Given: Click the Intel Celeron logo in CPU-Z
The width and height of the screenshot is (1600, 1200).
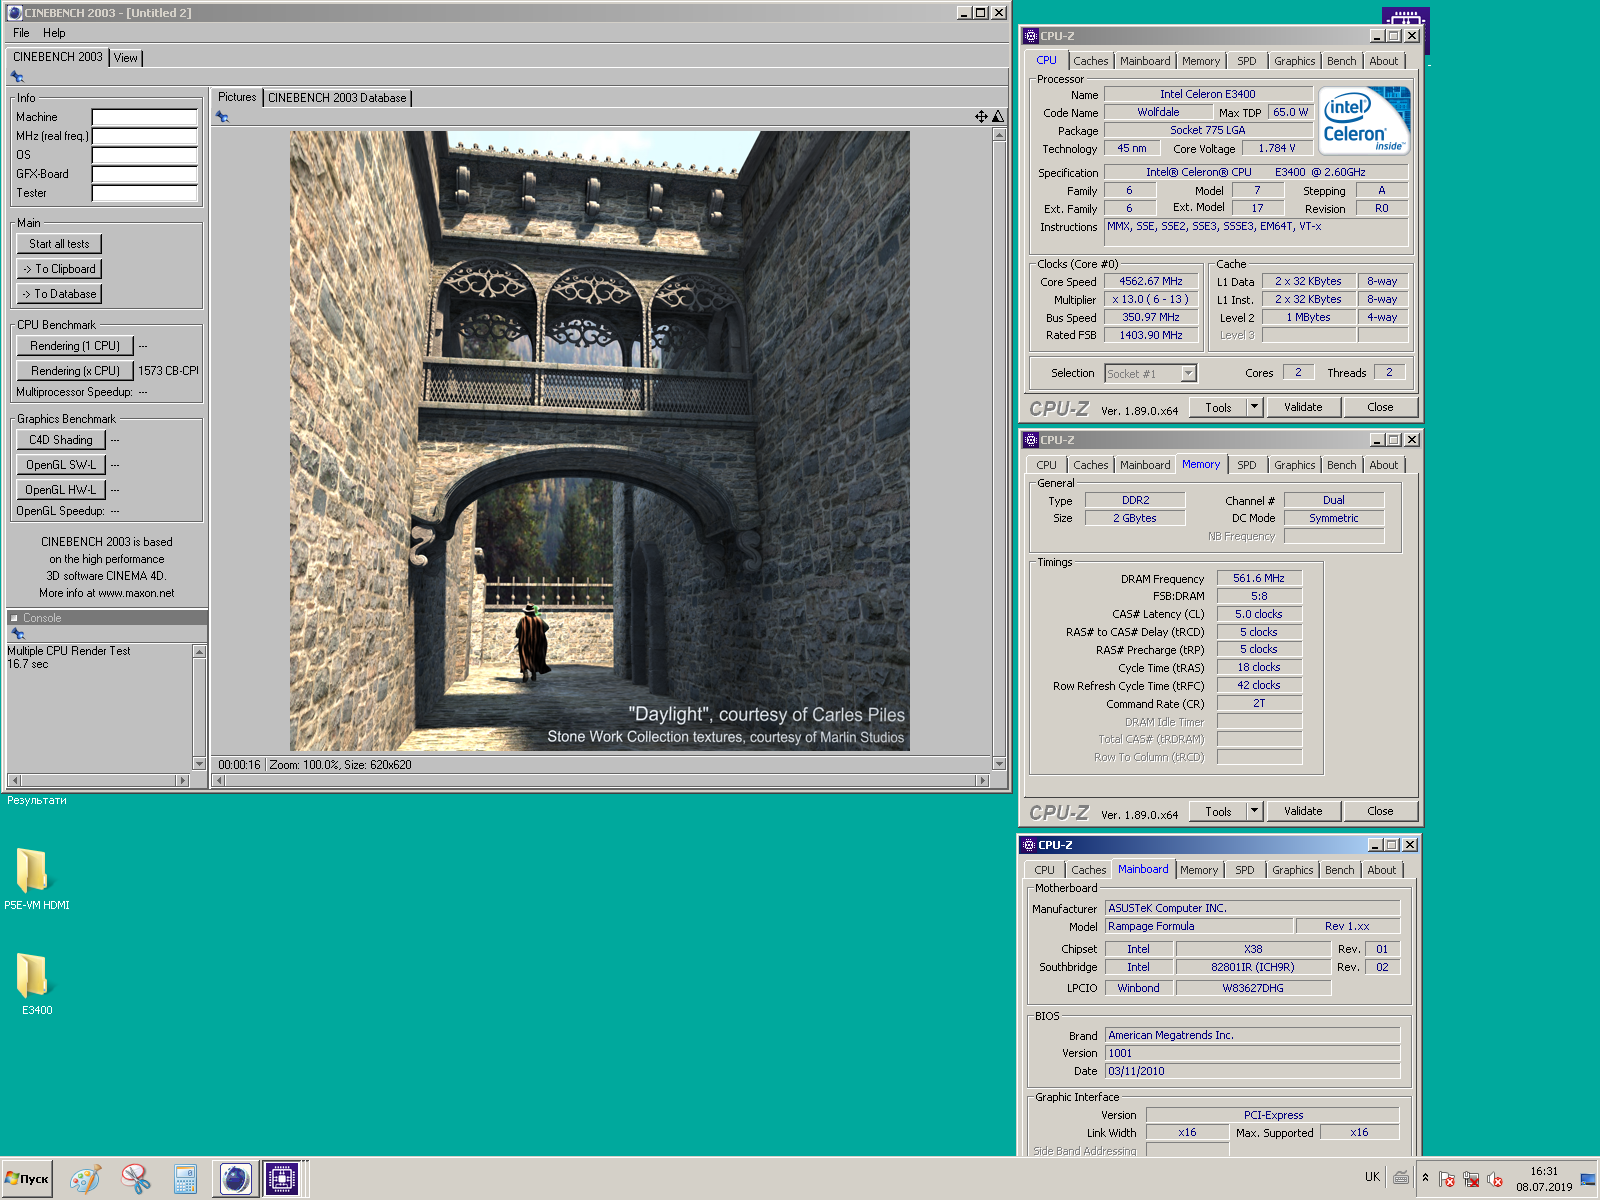Looking at the screenshot, I should [1365, 121].
